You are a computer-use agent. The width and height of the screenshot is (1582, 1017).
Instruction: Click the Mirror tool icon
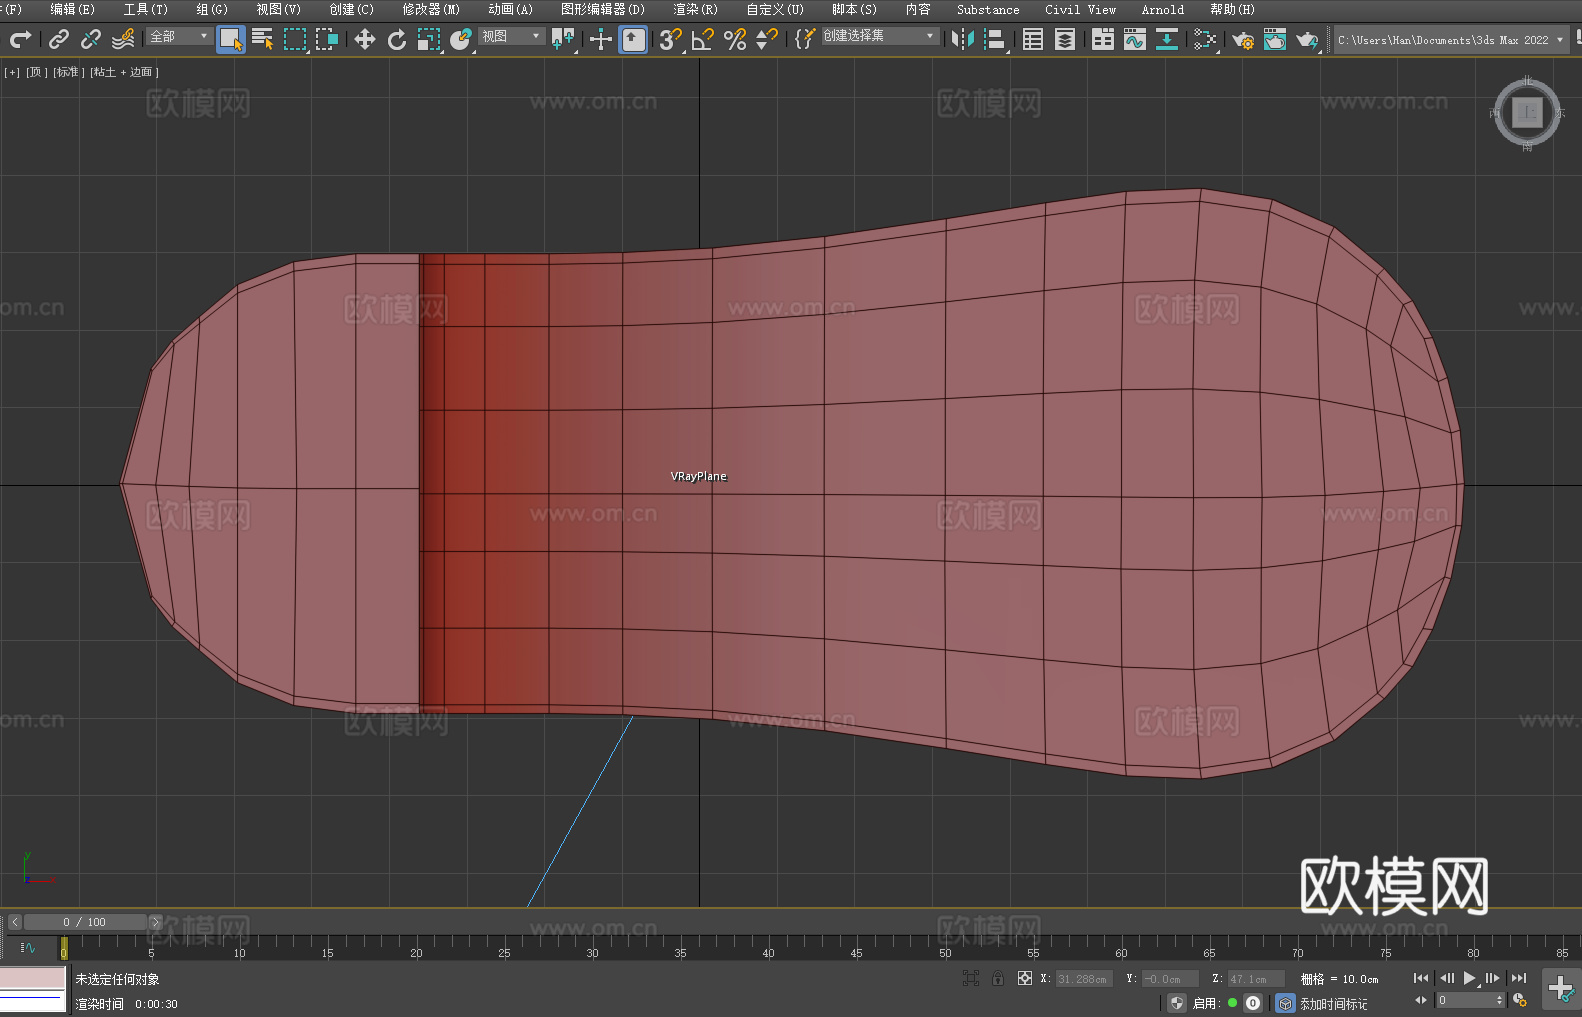[963, 39]
